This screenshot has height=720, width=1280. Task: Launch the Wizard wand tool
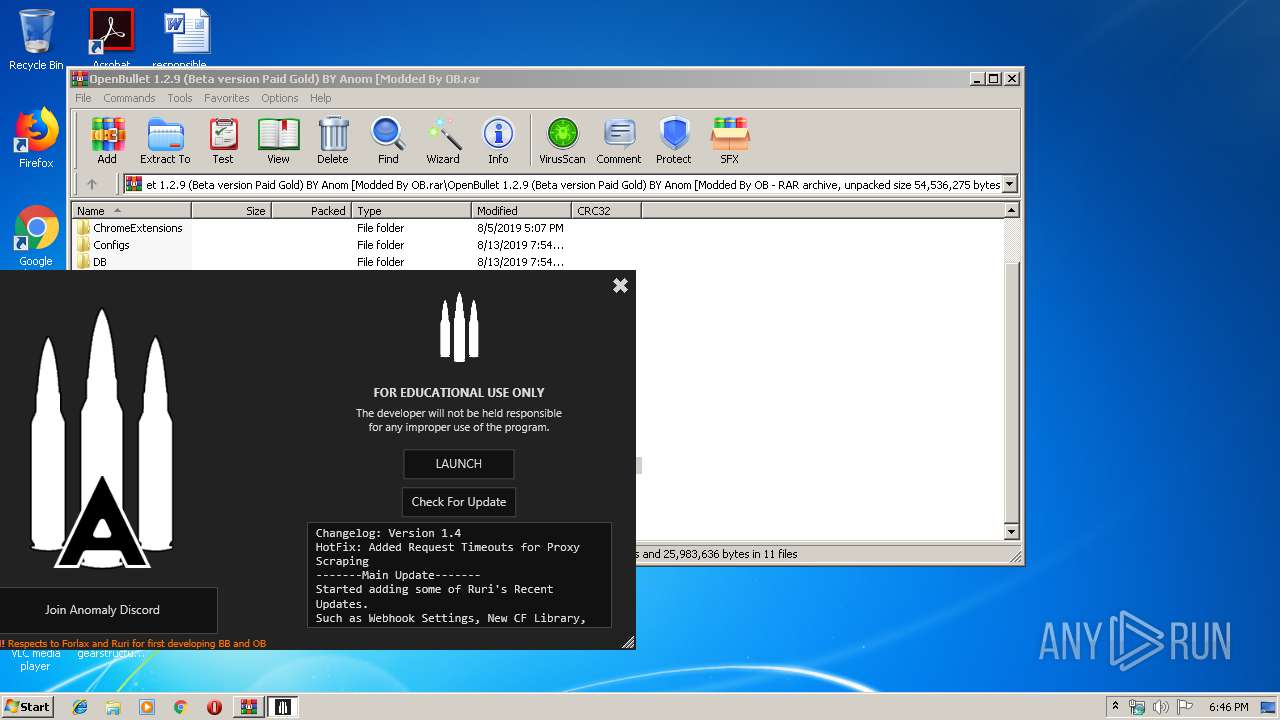[443, 141]
